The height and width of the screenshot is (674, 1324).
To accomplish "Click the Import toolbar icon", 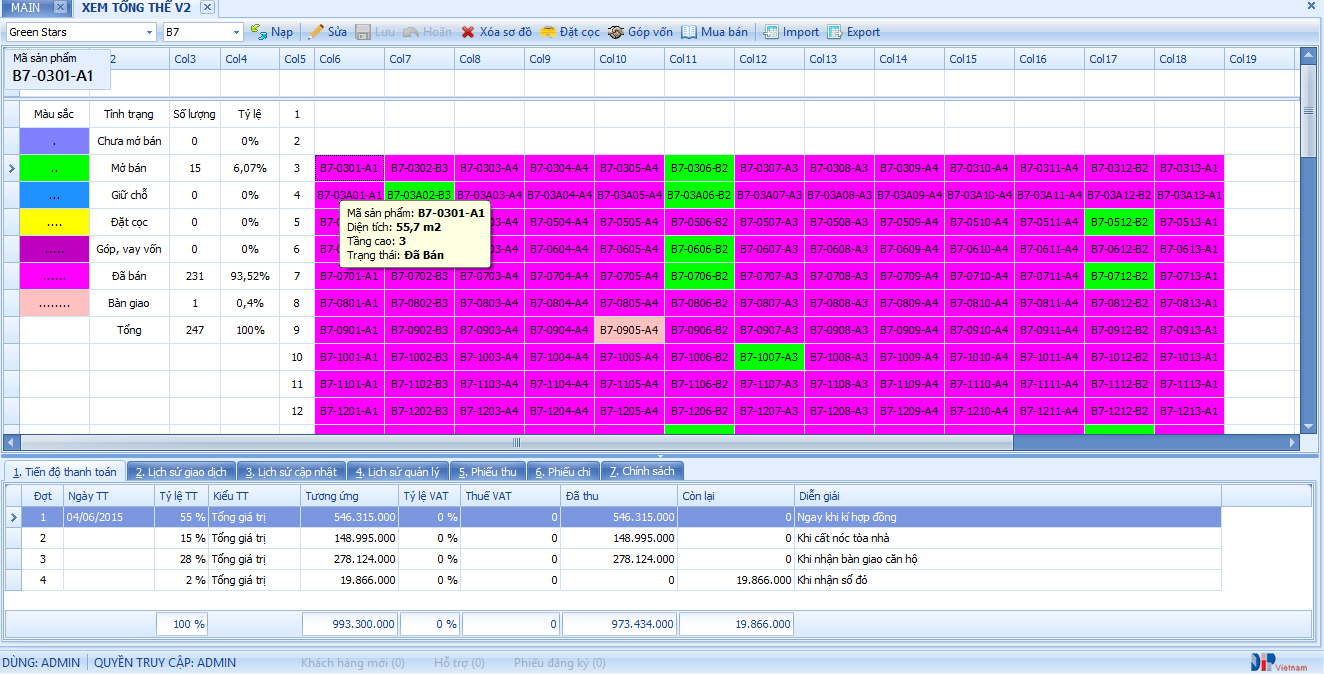I will click(x=771, y=32).
